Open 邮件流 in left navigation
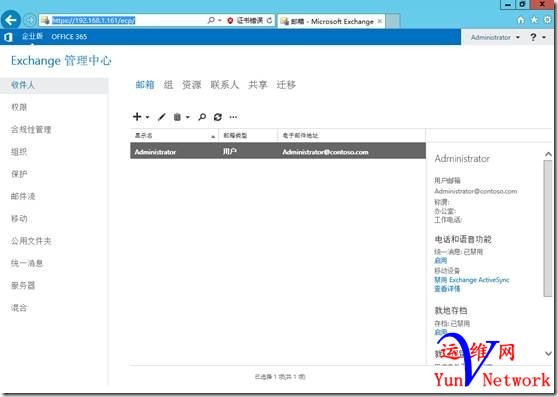558x397 pixels. [23, 196]
